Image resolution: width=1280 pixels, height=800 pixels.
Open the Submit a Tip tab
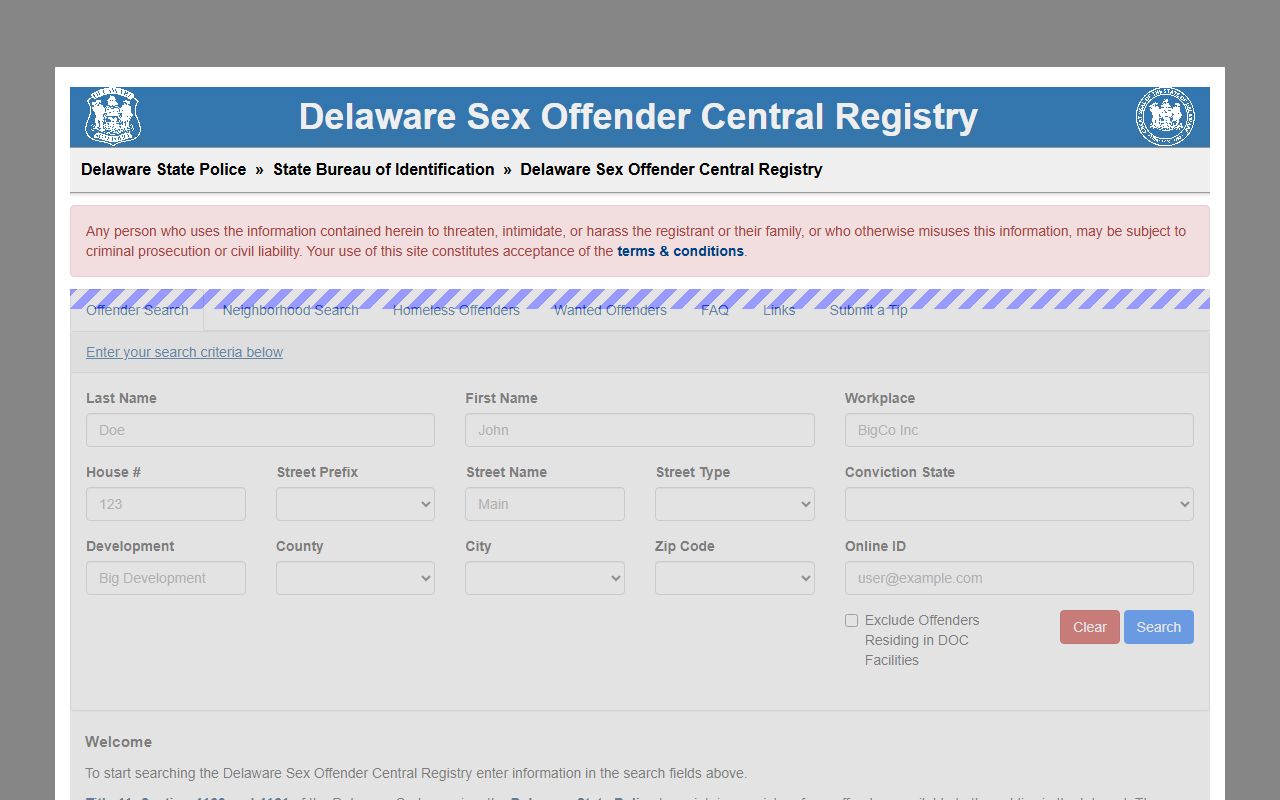(868, 310)
